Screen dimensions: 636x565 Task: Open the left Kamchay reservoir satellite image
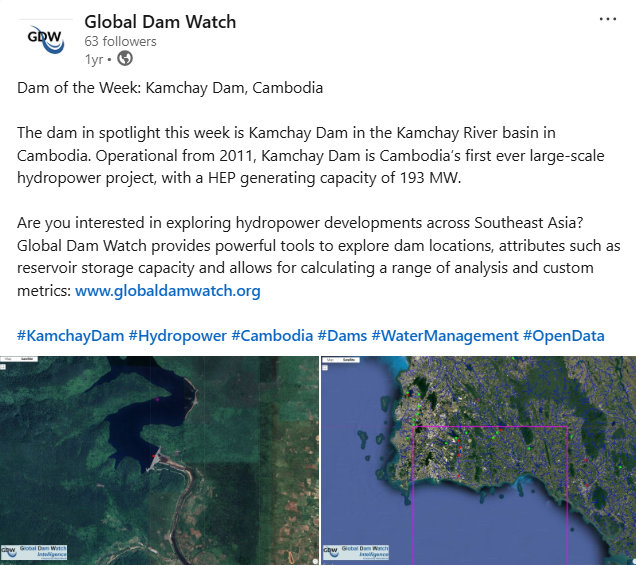(x=158, y=460)
